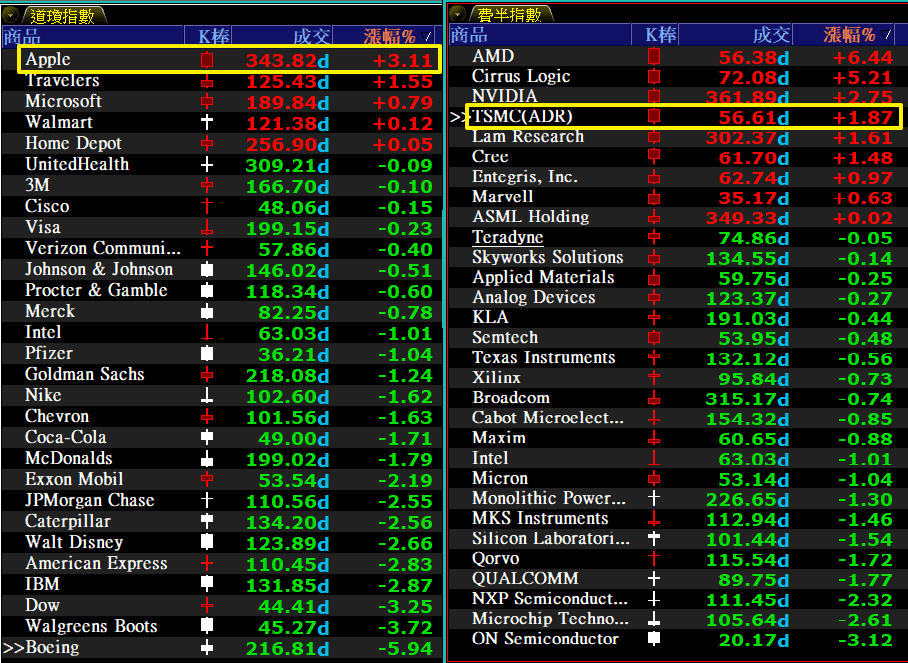
Task: Select the Nike row name
Action: [x=43, y=395]
